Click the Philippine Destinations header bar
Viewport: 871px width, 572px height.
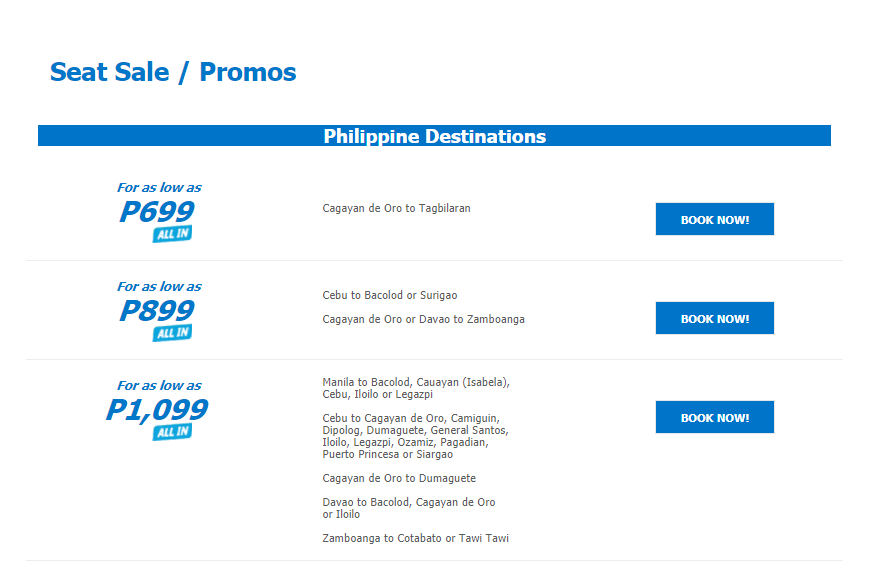pos(434,136)
